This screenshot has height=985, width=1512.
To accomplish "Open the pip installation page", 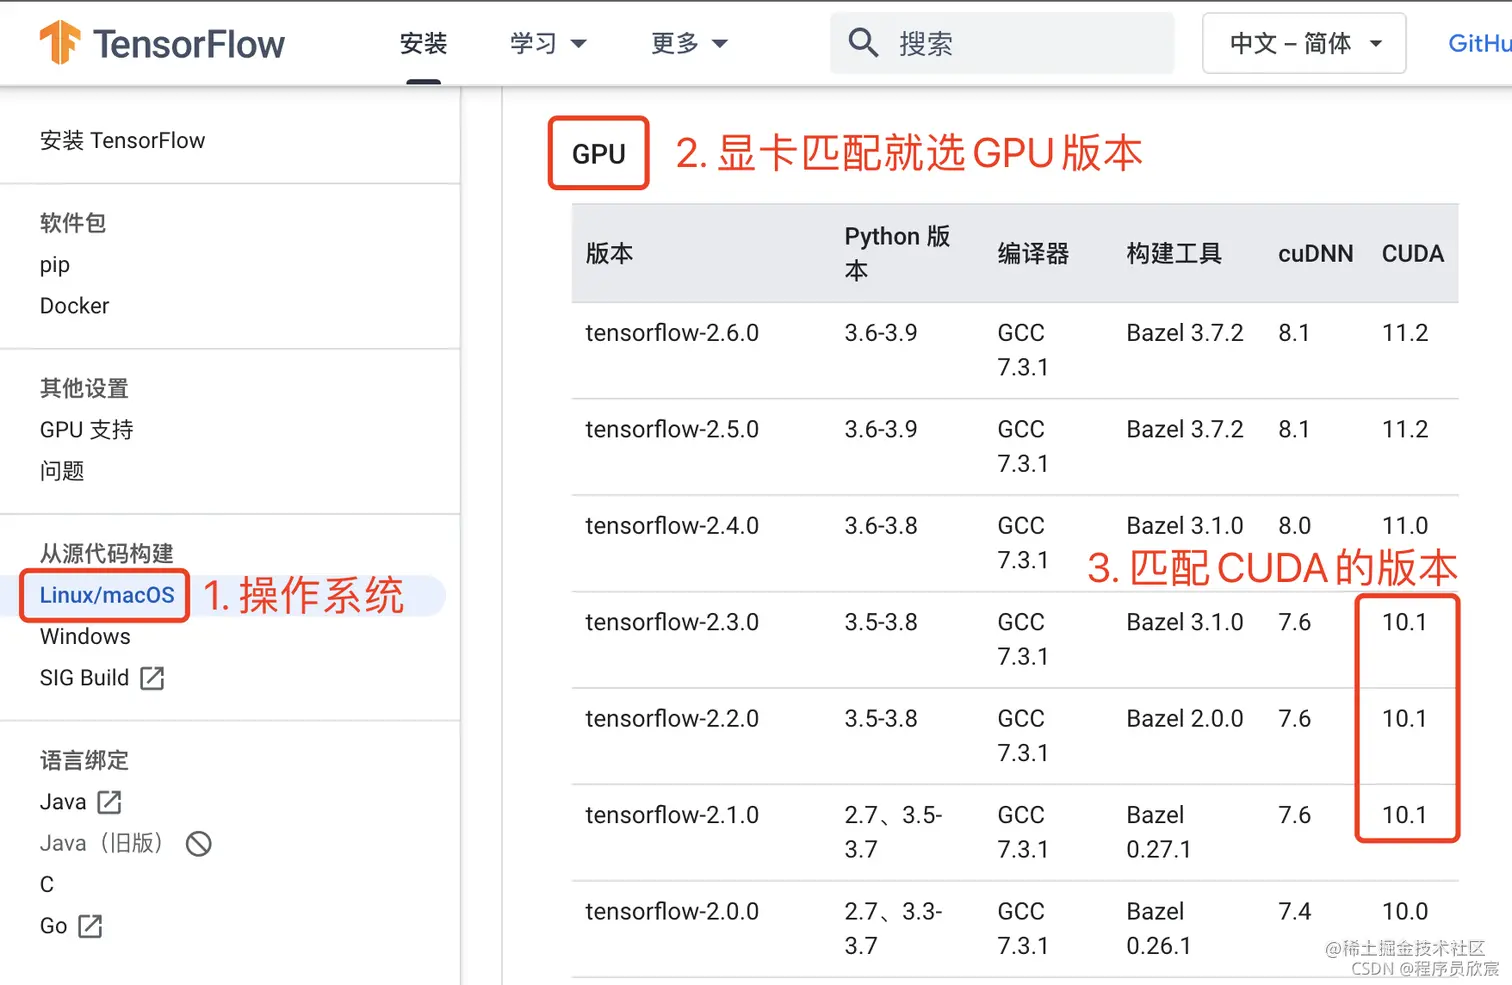I will [x=55, y=264].
